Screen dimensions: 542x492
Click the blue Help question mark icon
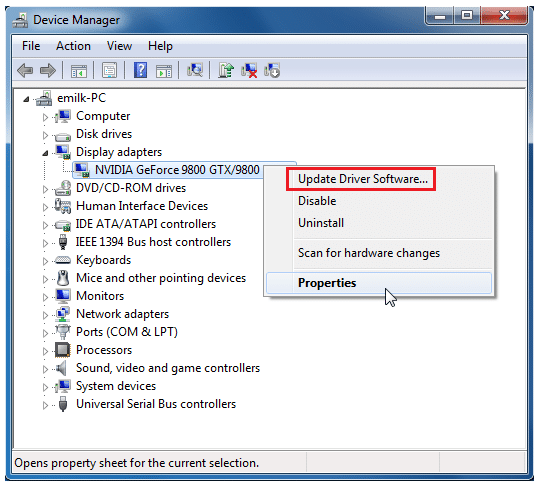coord(140,70)
